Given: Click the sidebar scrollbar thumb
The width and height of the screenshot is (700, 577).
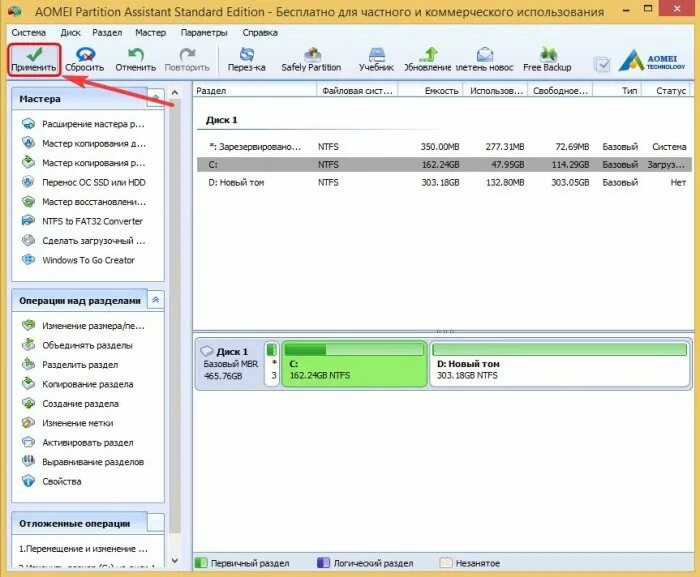Looking at the screenshot, I should 175,315.
